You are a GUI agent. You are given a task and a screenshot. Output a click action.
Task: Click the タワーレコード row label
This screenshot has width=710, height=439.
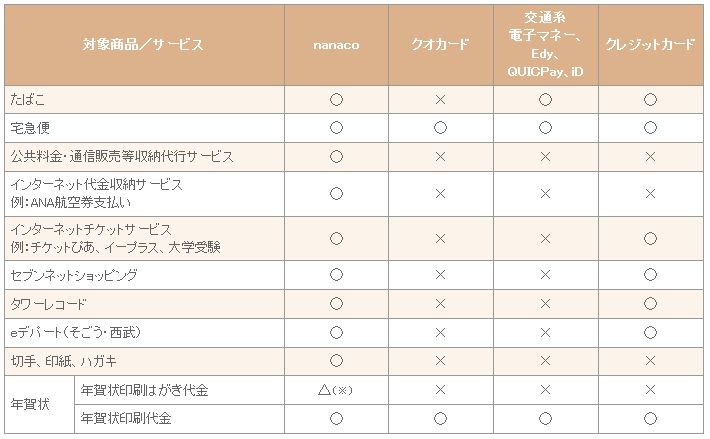click(x=45, y=302)
